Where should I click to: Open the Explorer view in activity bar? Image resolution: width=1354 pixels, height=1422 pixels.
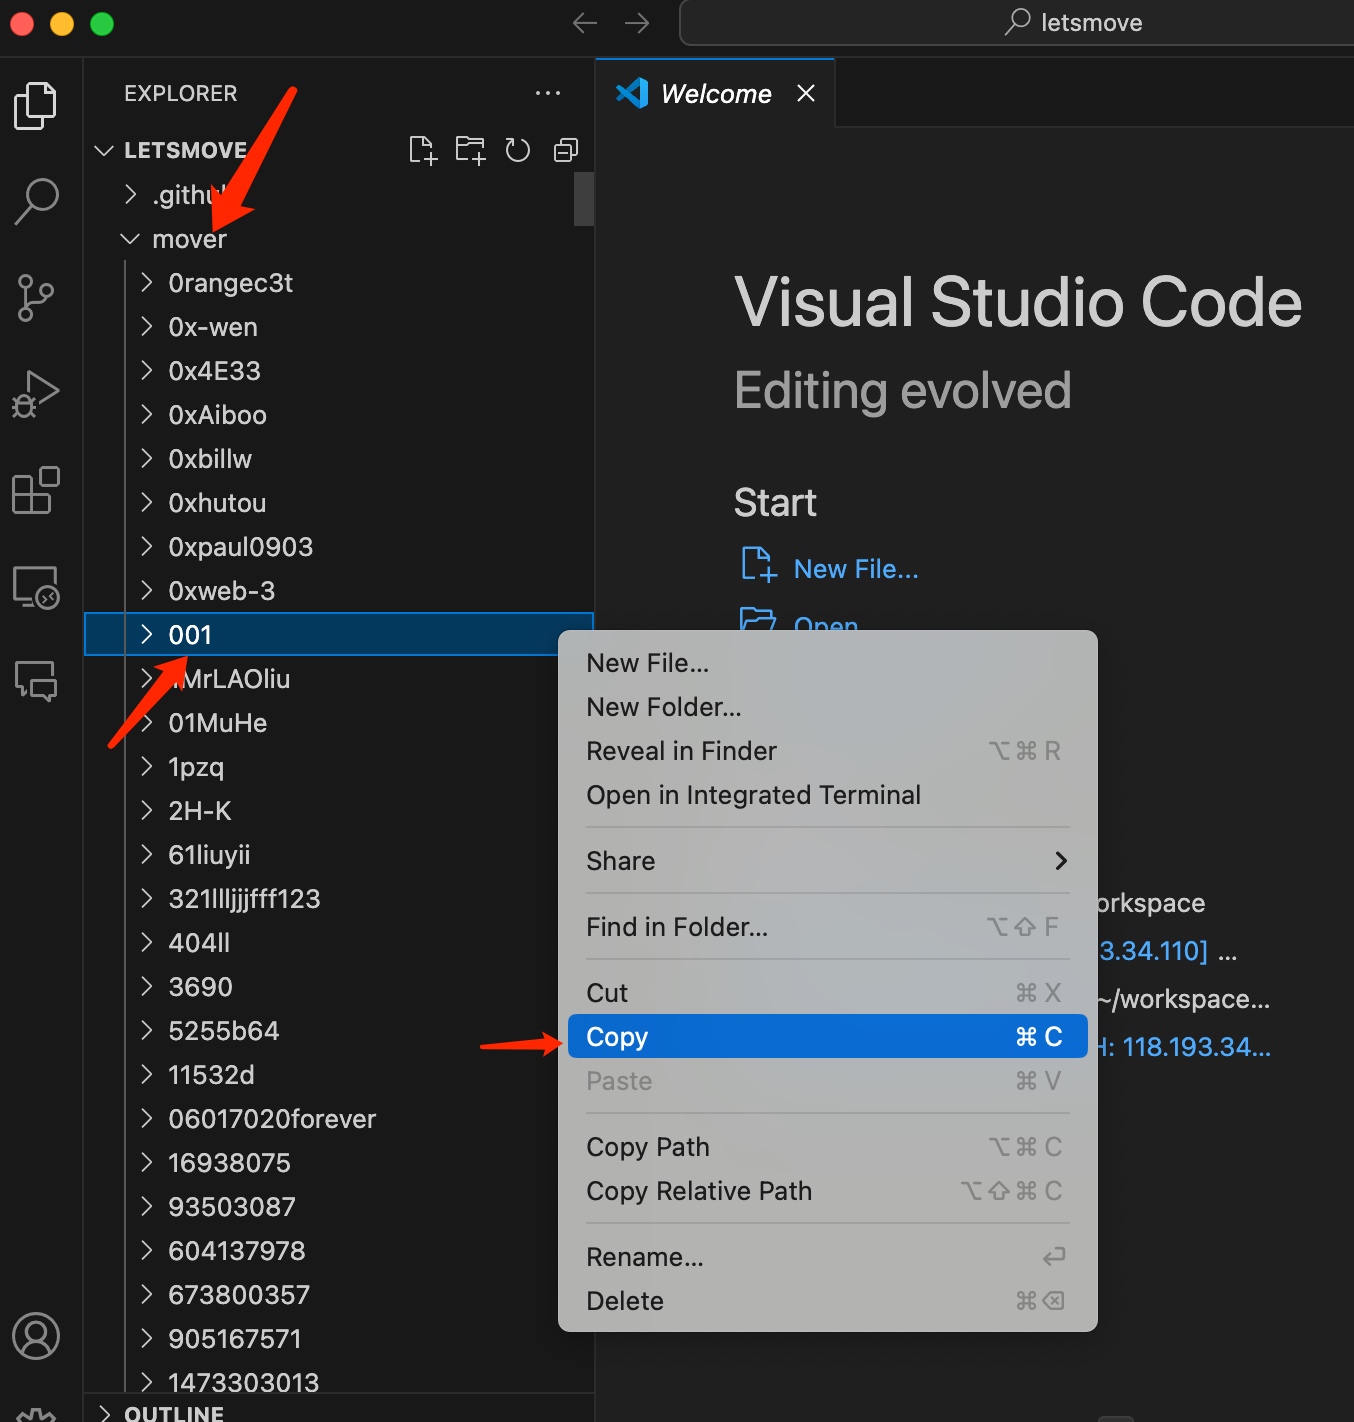36,105
